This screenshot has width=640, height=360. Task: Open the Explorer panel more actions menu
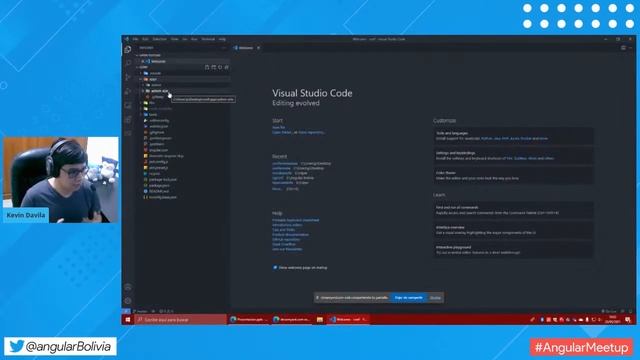point(224,48)
